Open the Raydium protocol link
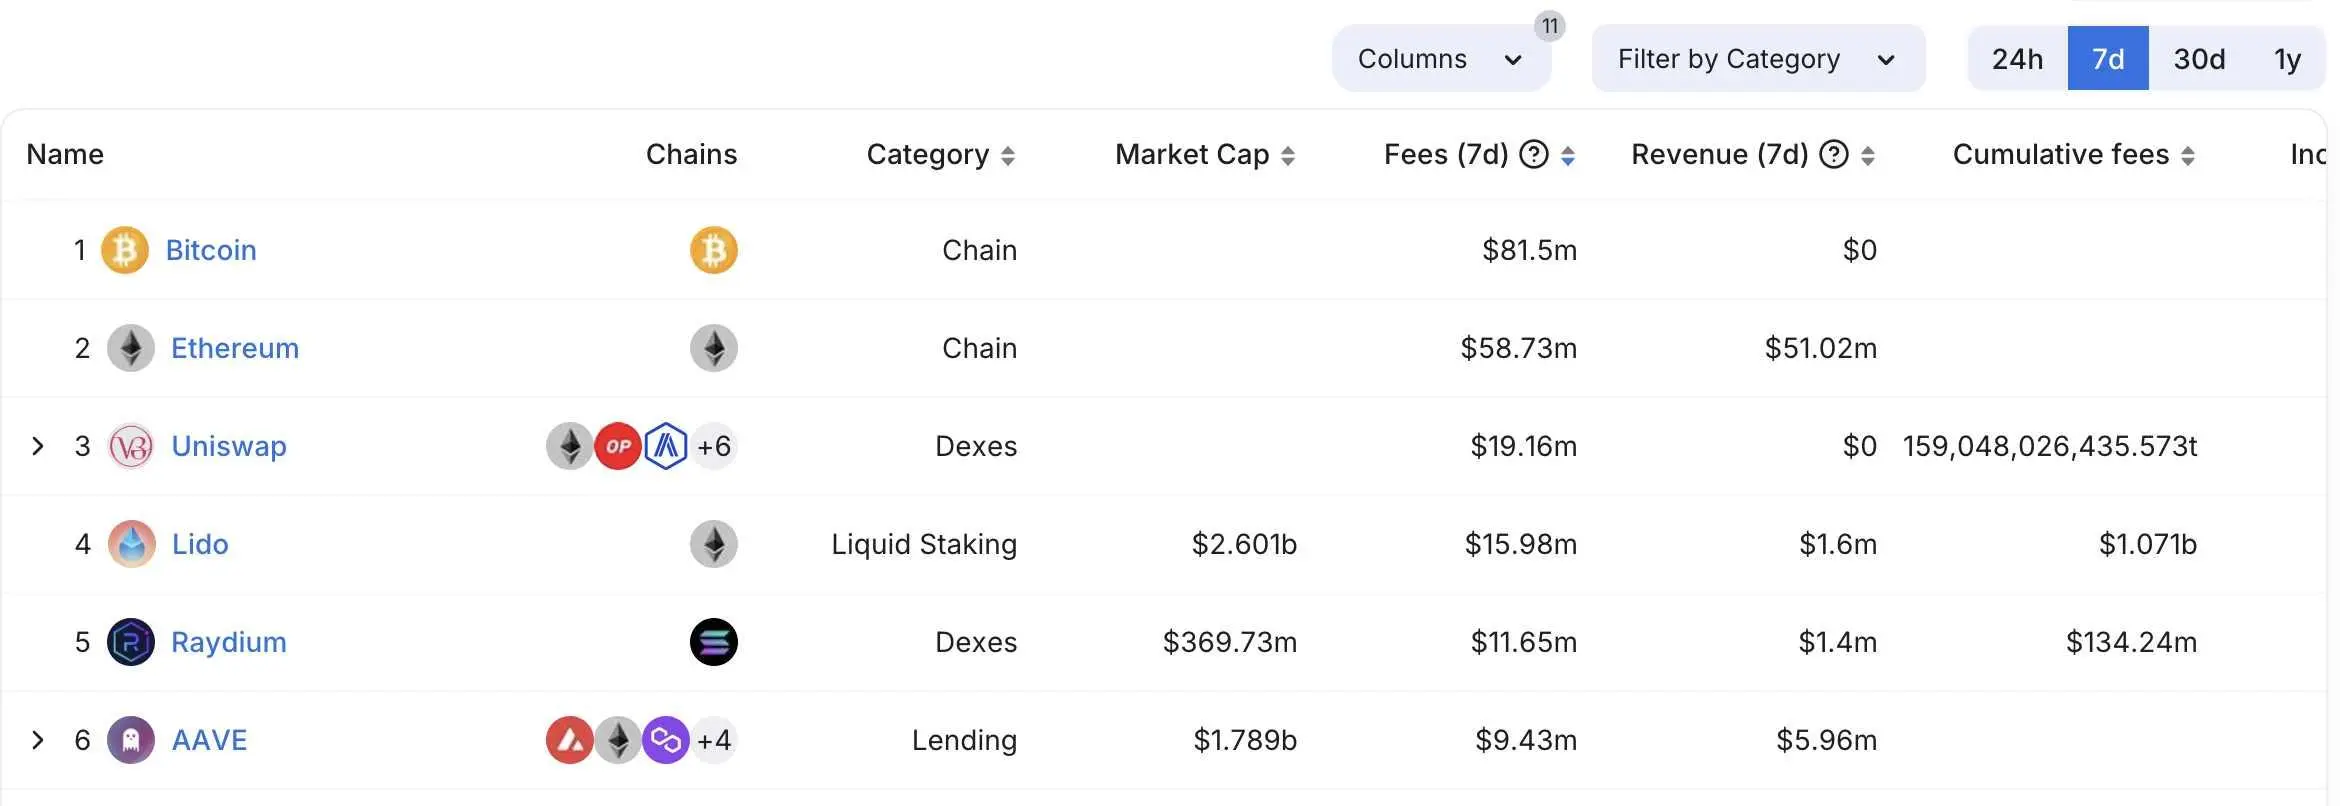This screenshot has width=2340, height=806. pyautogui.click(x=229, y=642)
